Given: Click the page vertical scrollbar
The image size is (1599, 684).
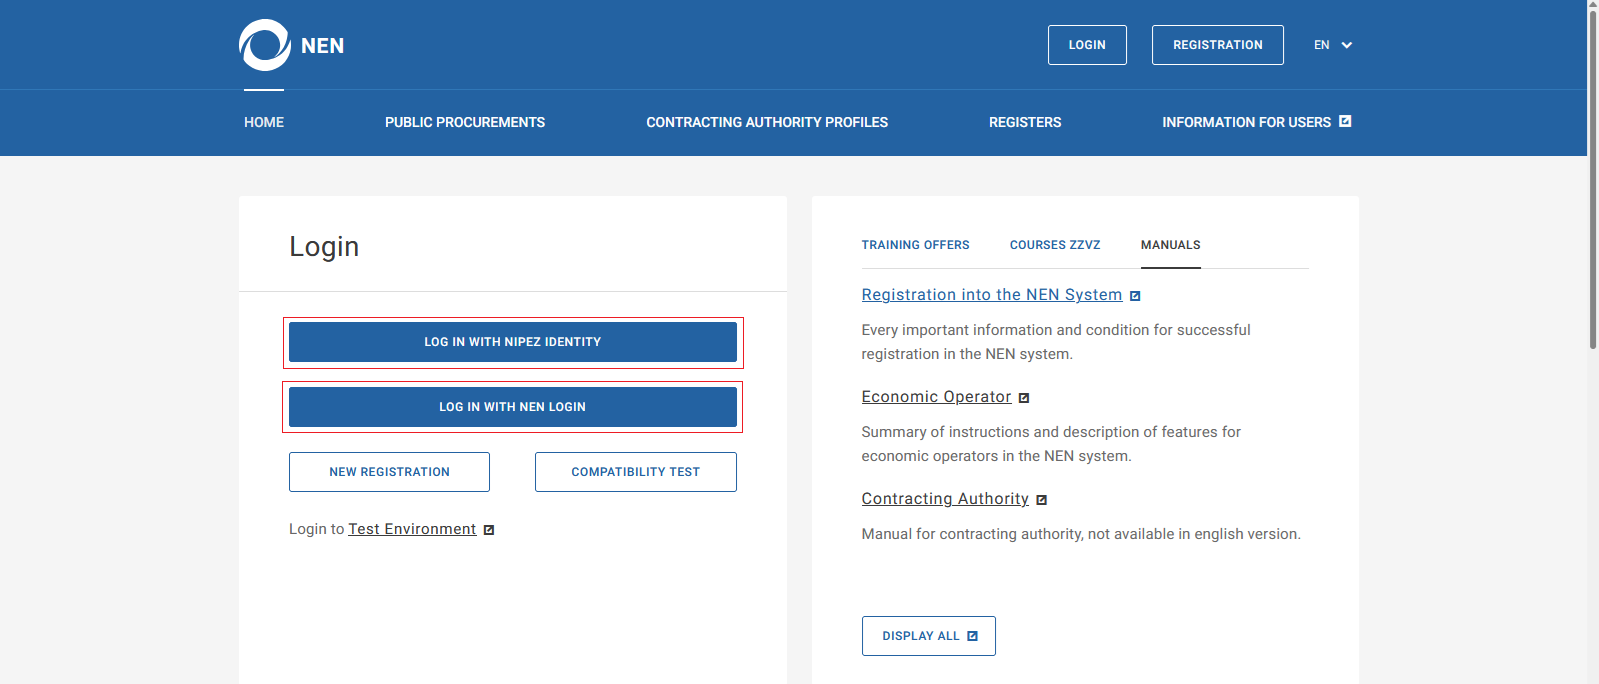Looking at the screenshot, I should [1593, 180].
